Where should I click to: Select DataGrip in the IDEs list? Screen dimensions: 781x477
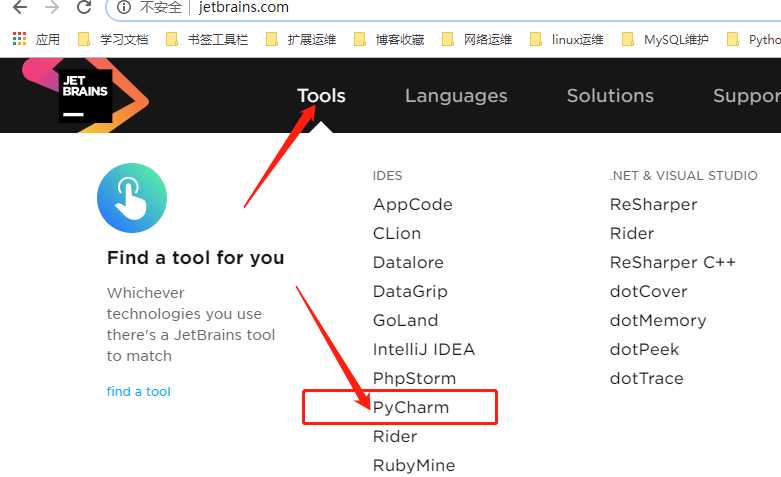pos(410,292)
